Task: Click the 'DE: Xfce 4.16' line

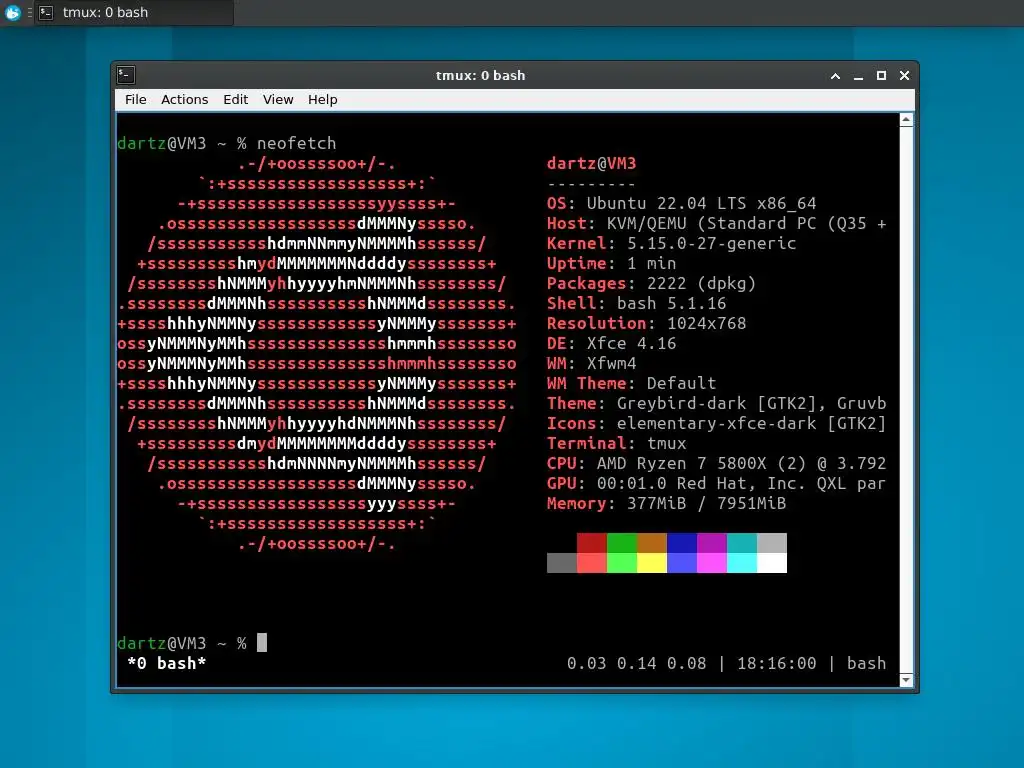Action: point(611,344)
